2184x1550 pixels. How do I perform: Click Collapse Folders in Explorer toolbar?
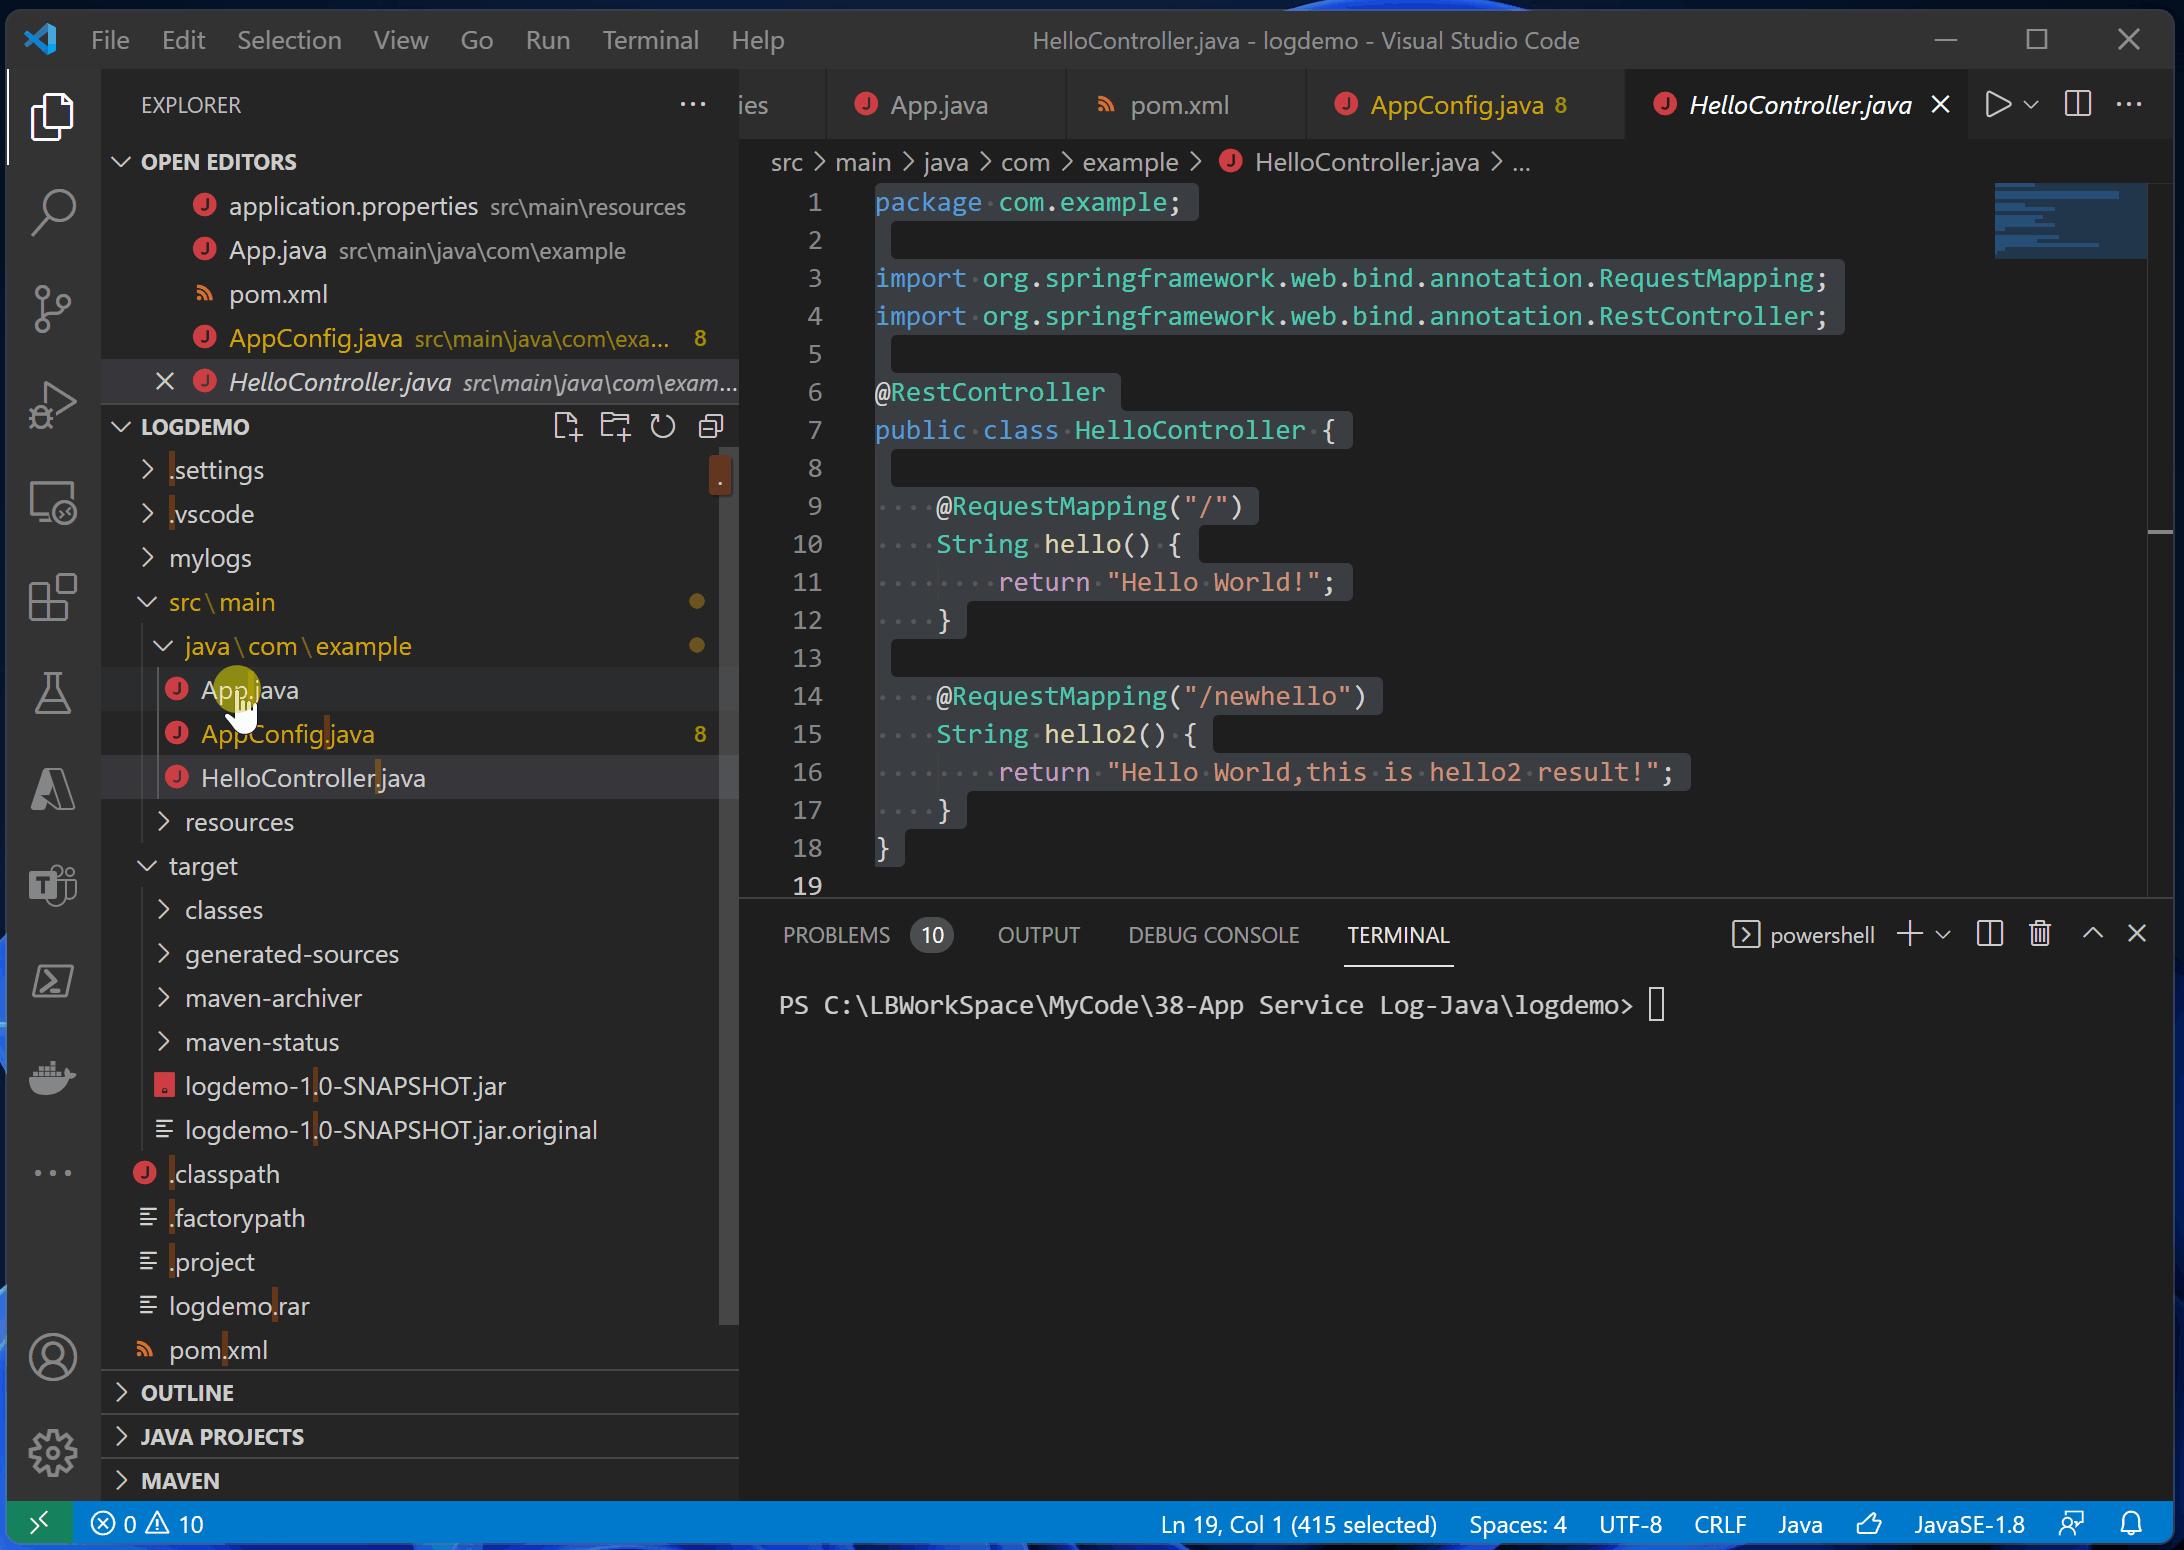point(710,426)
